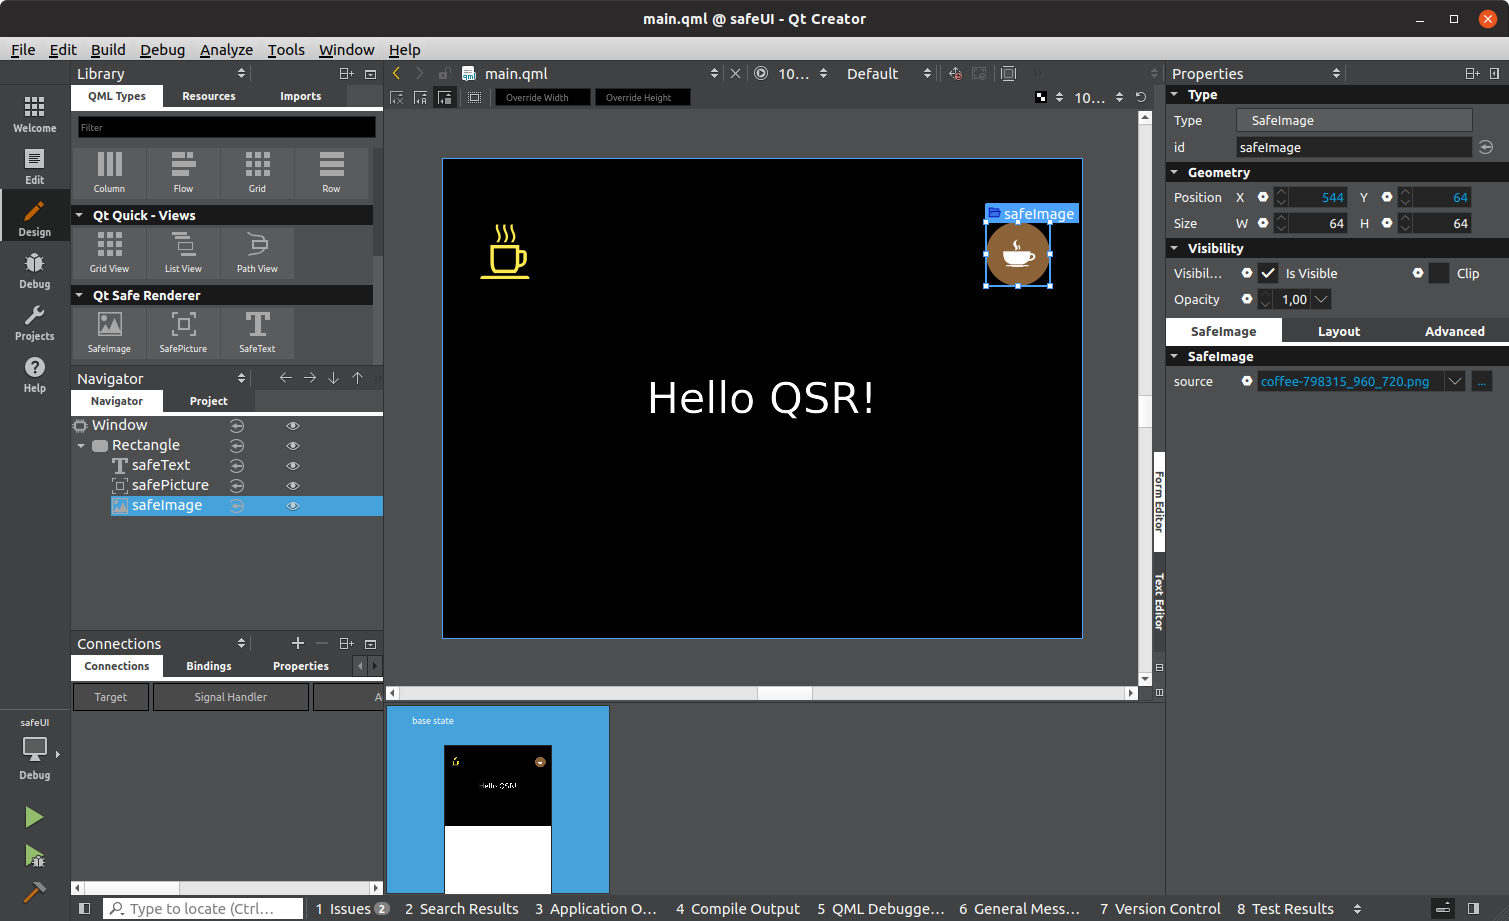Open the Analyze menu
Image resolution: width=1509 pixels, height=921 pixels.
226,50
